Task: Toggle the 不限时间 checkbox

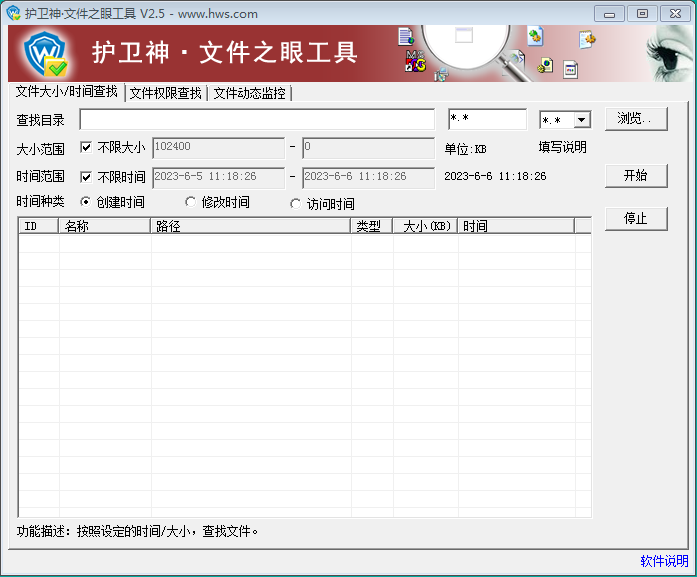Action: click(86, 177)
